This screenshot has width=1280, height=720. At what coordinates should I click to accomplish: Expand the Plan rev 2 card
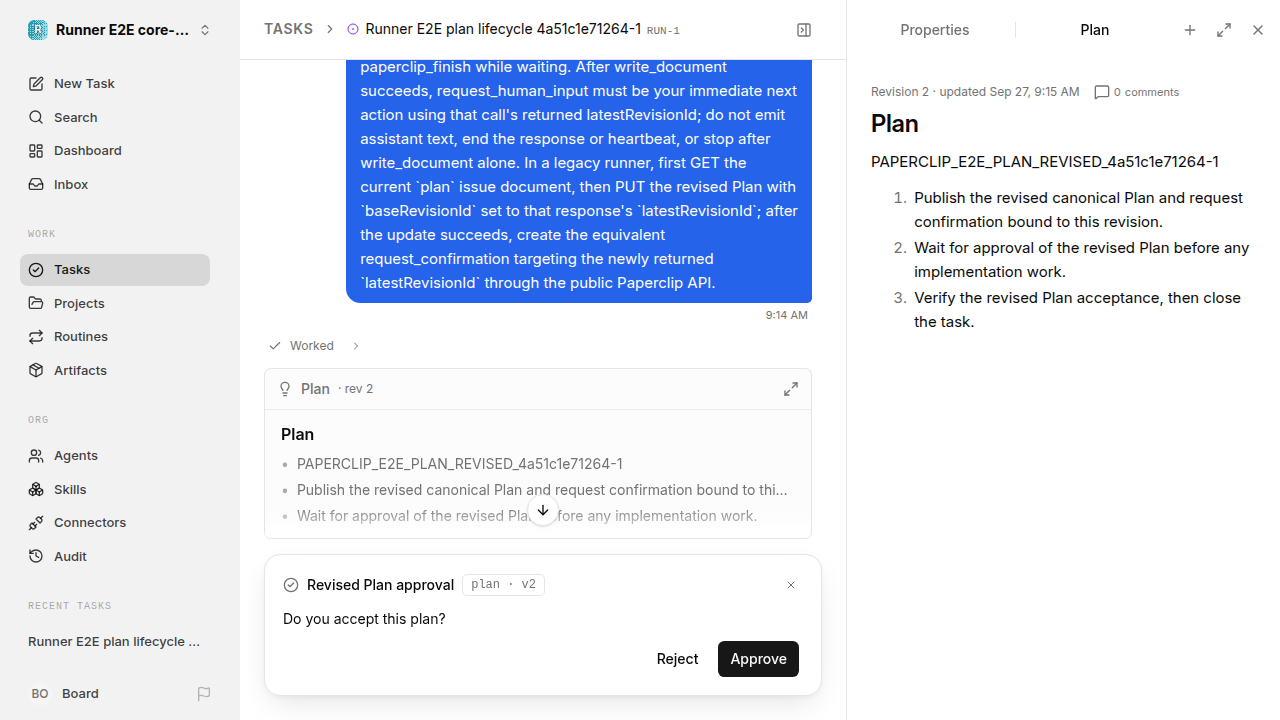791,389
